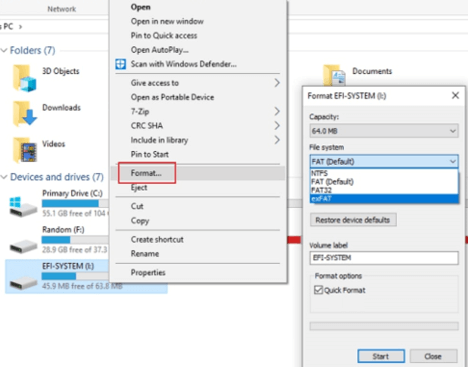Open Properties from the context menu

point(148,273)
